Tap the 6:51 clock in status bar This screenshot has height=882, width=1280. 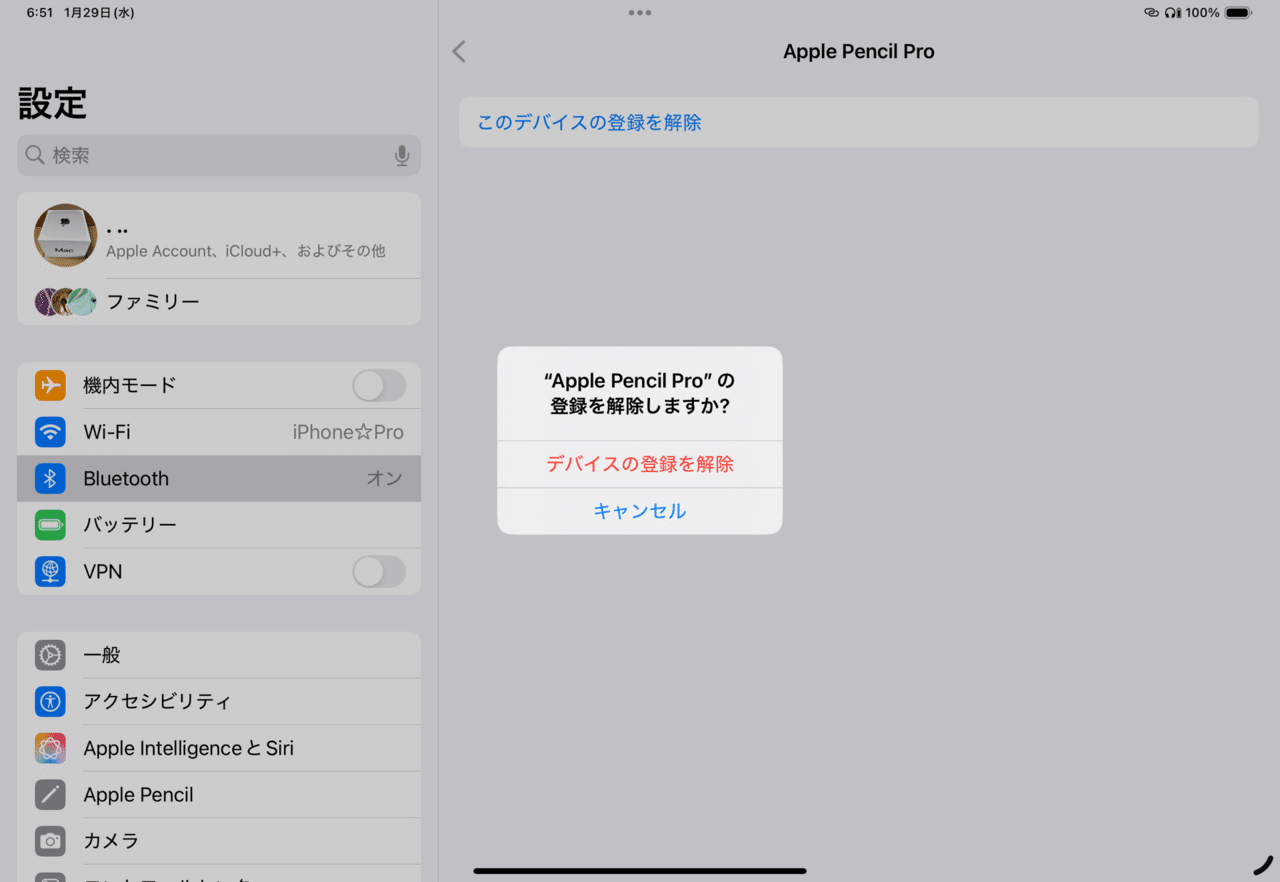point(40,13)
